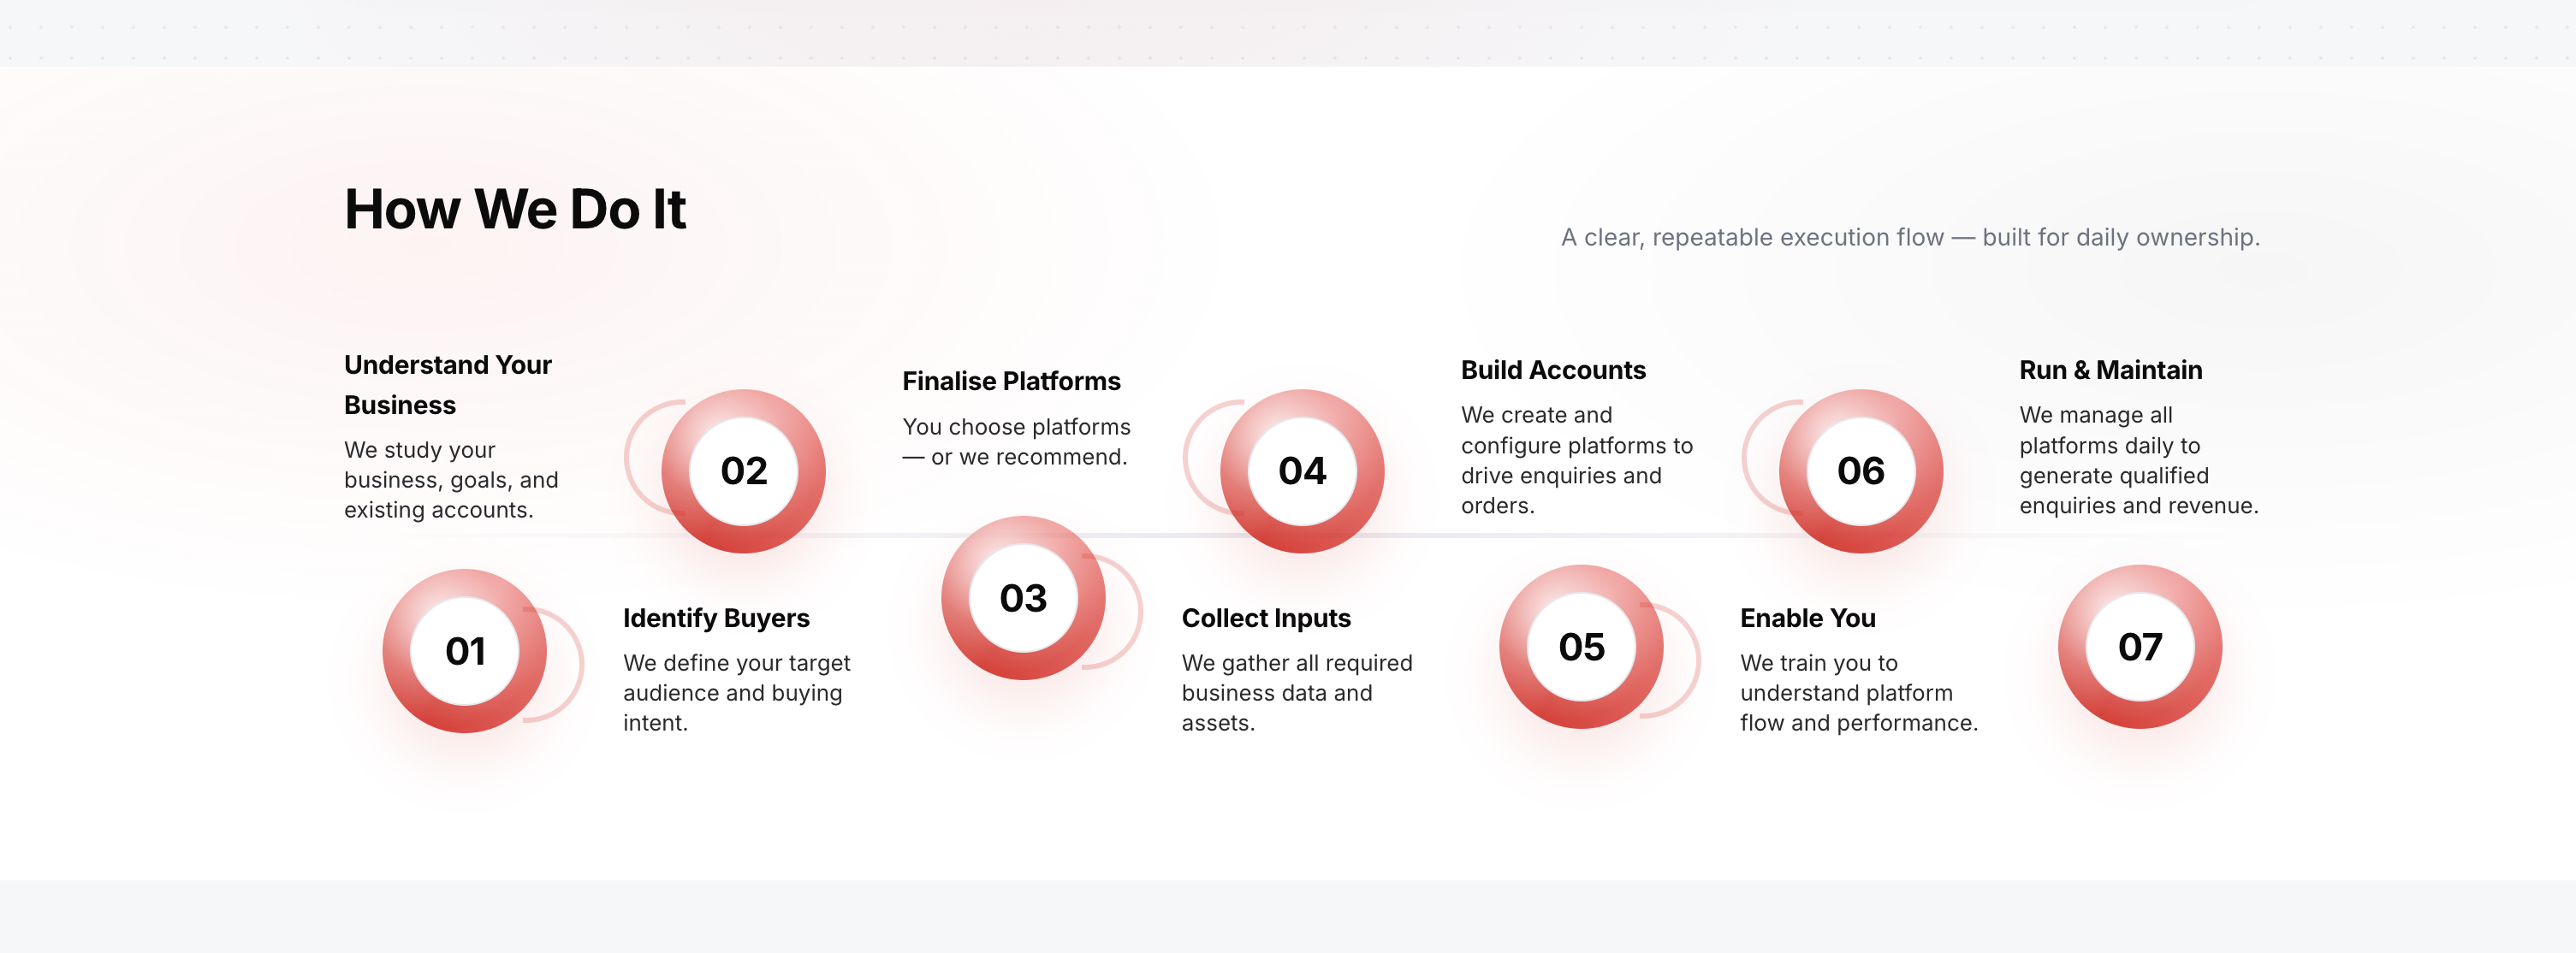Click the "Build Accounts" step title
The image size is (2576, 953).
(x=1553, y=370)
